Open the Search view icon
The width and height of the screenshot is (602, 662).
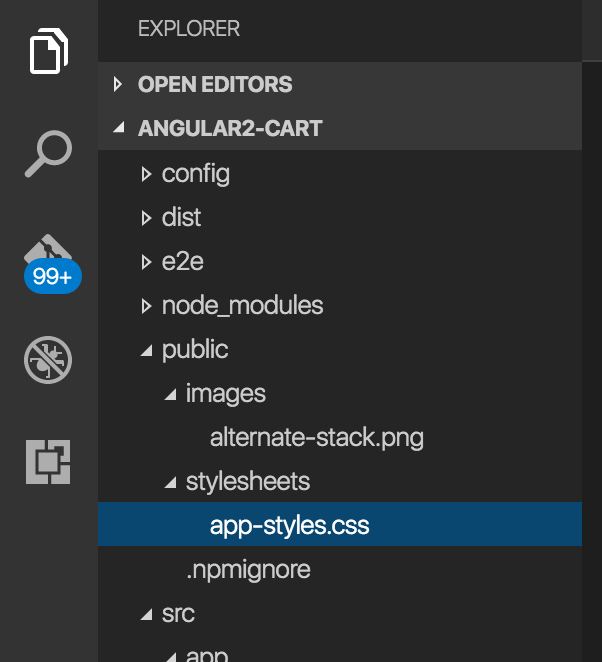point(48,152)
